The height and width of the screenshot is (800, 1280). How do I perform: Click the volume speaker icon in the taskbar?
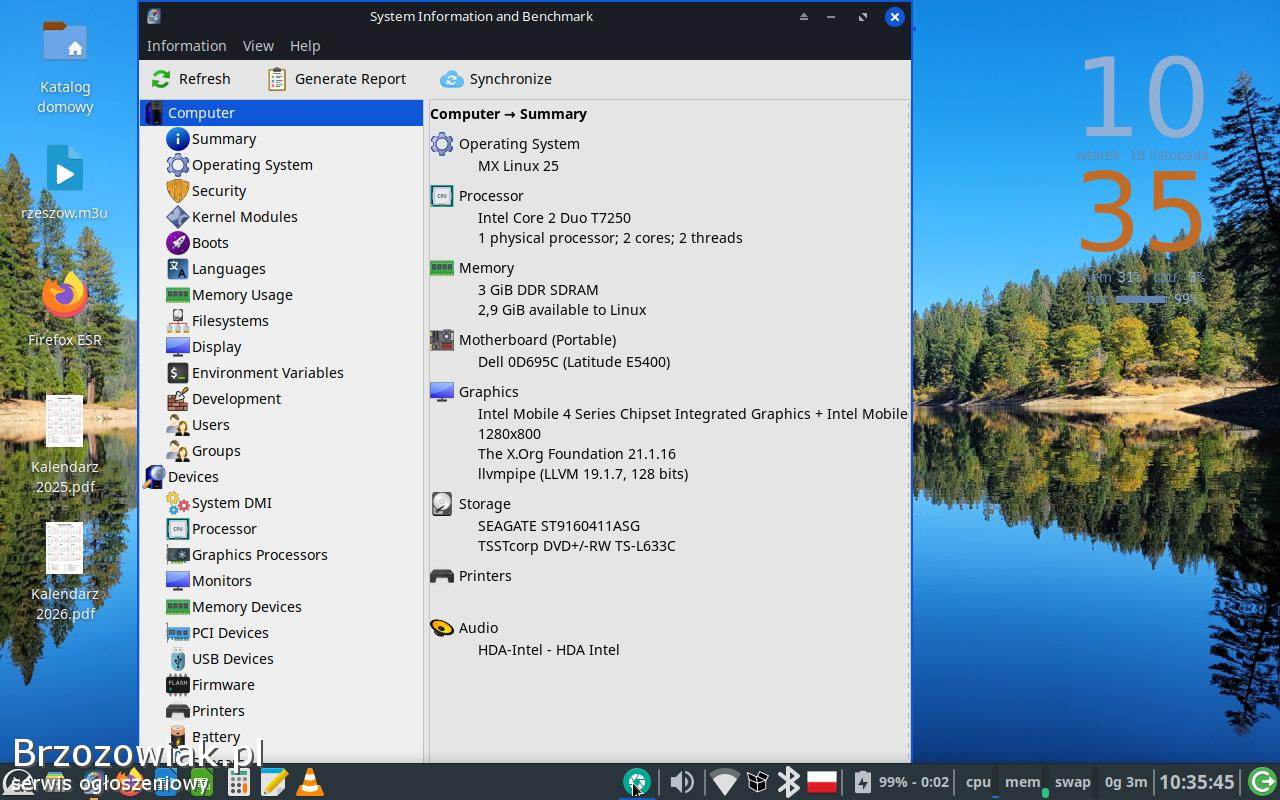(682, 782)
